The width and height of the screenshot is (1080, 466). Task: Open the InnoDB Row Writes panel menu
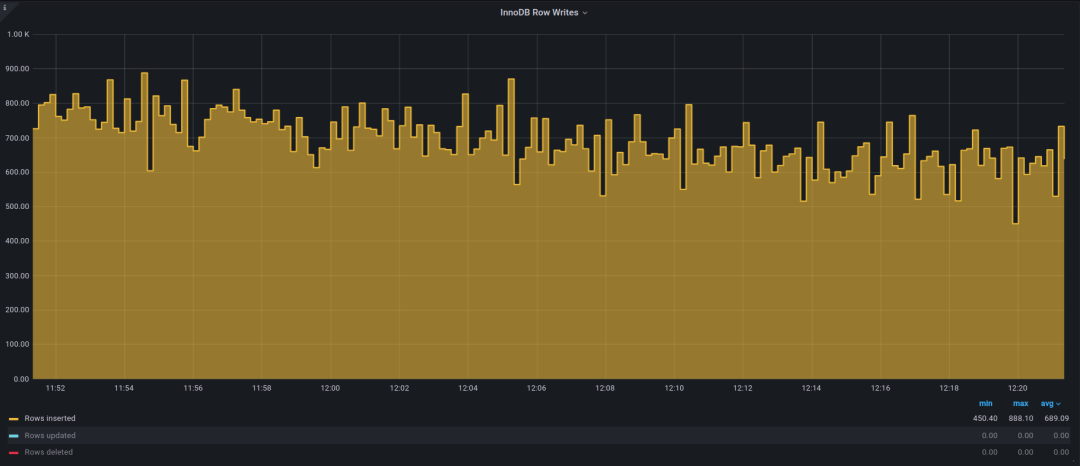[539, 12]
